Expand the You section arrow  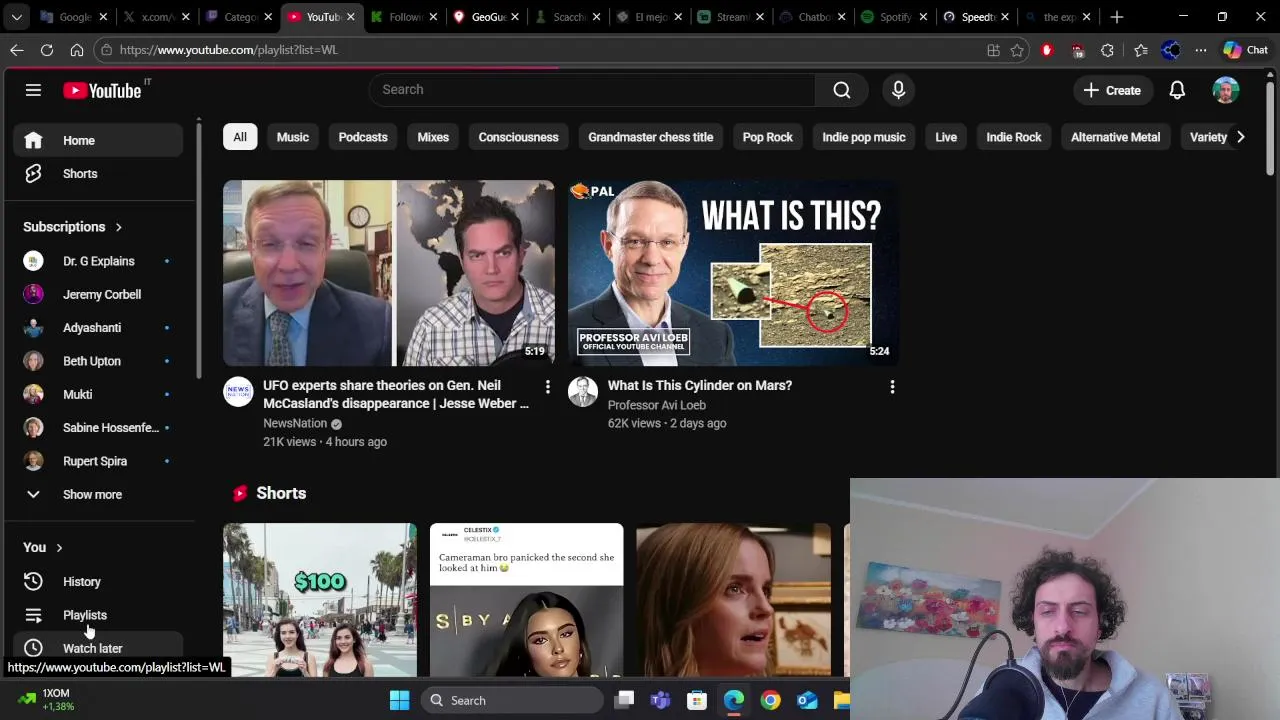pos(59,548)
